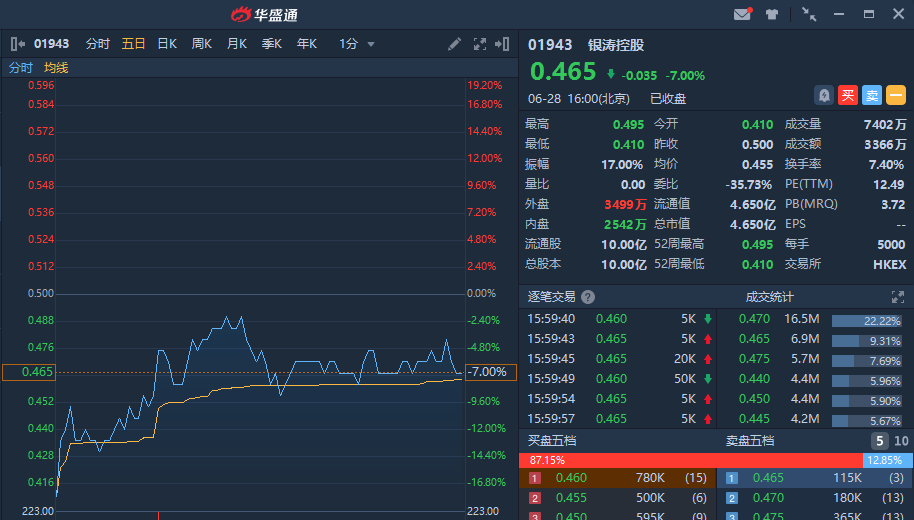Click the yellow minus button
The image size is (914, 520).
[896, 95]
